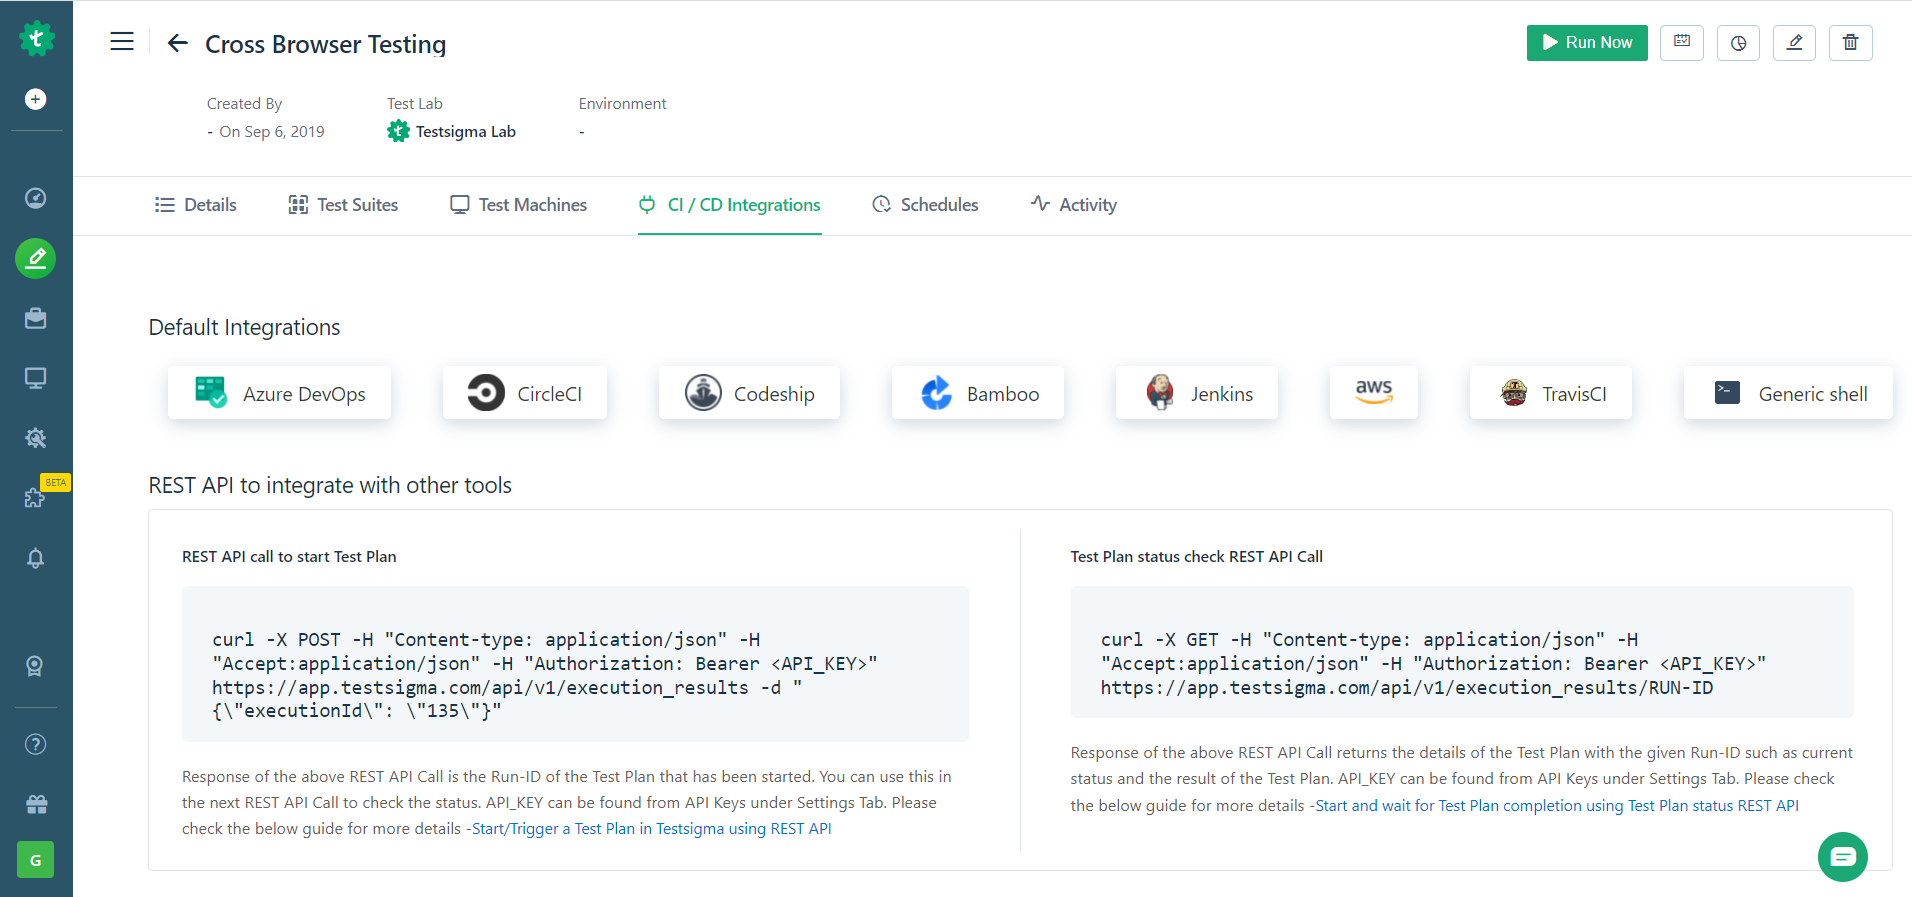1912x897 pixels.
Task: Edit the test plan via pencil icon
Action: [1794, 43]
